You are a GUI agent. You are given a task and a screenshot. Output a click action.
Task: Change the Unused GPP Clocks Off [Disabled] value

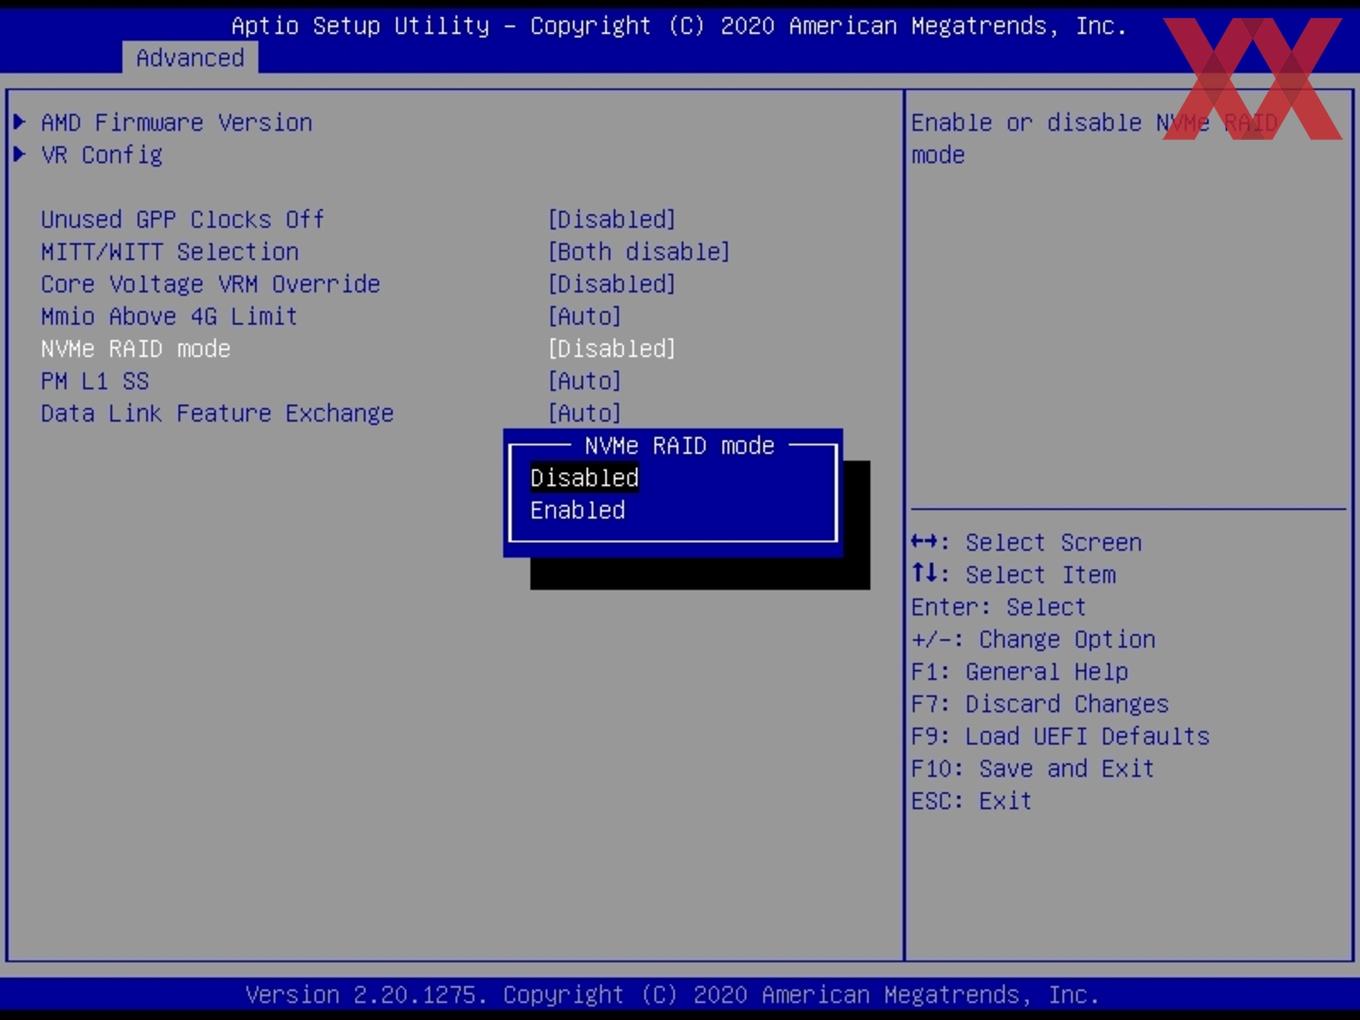click(612, 219)
